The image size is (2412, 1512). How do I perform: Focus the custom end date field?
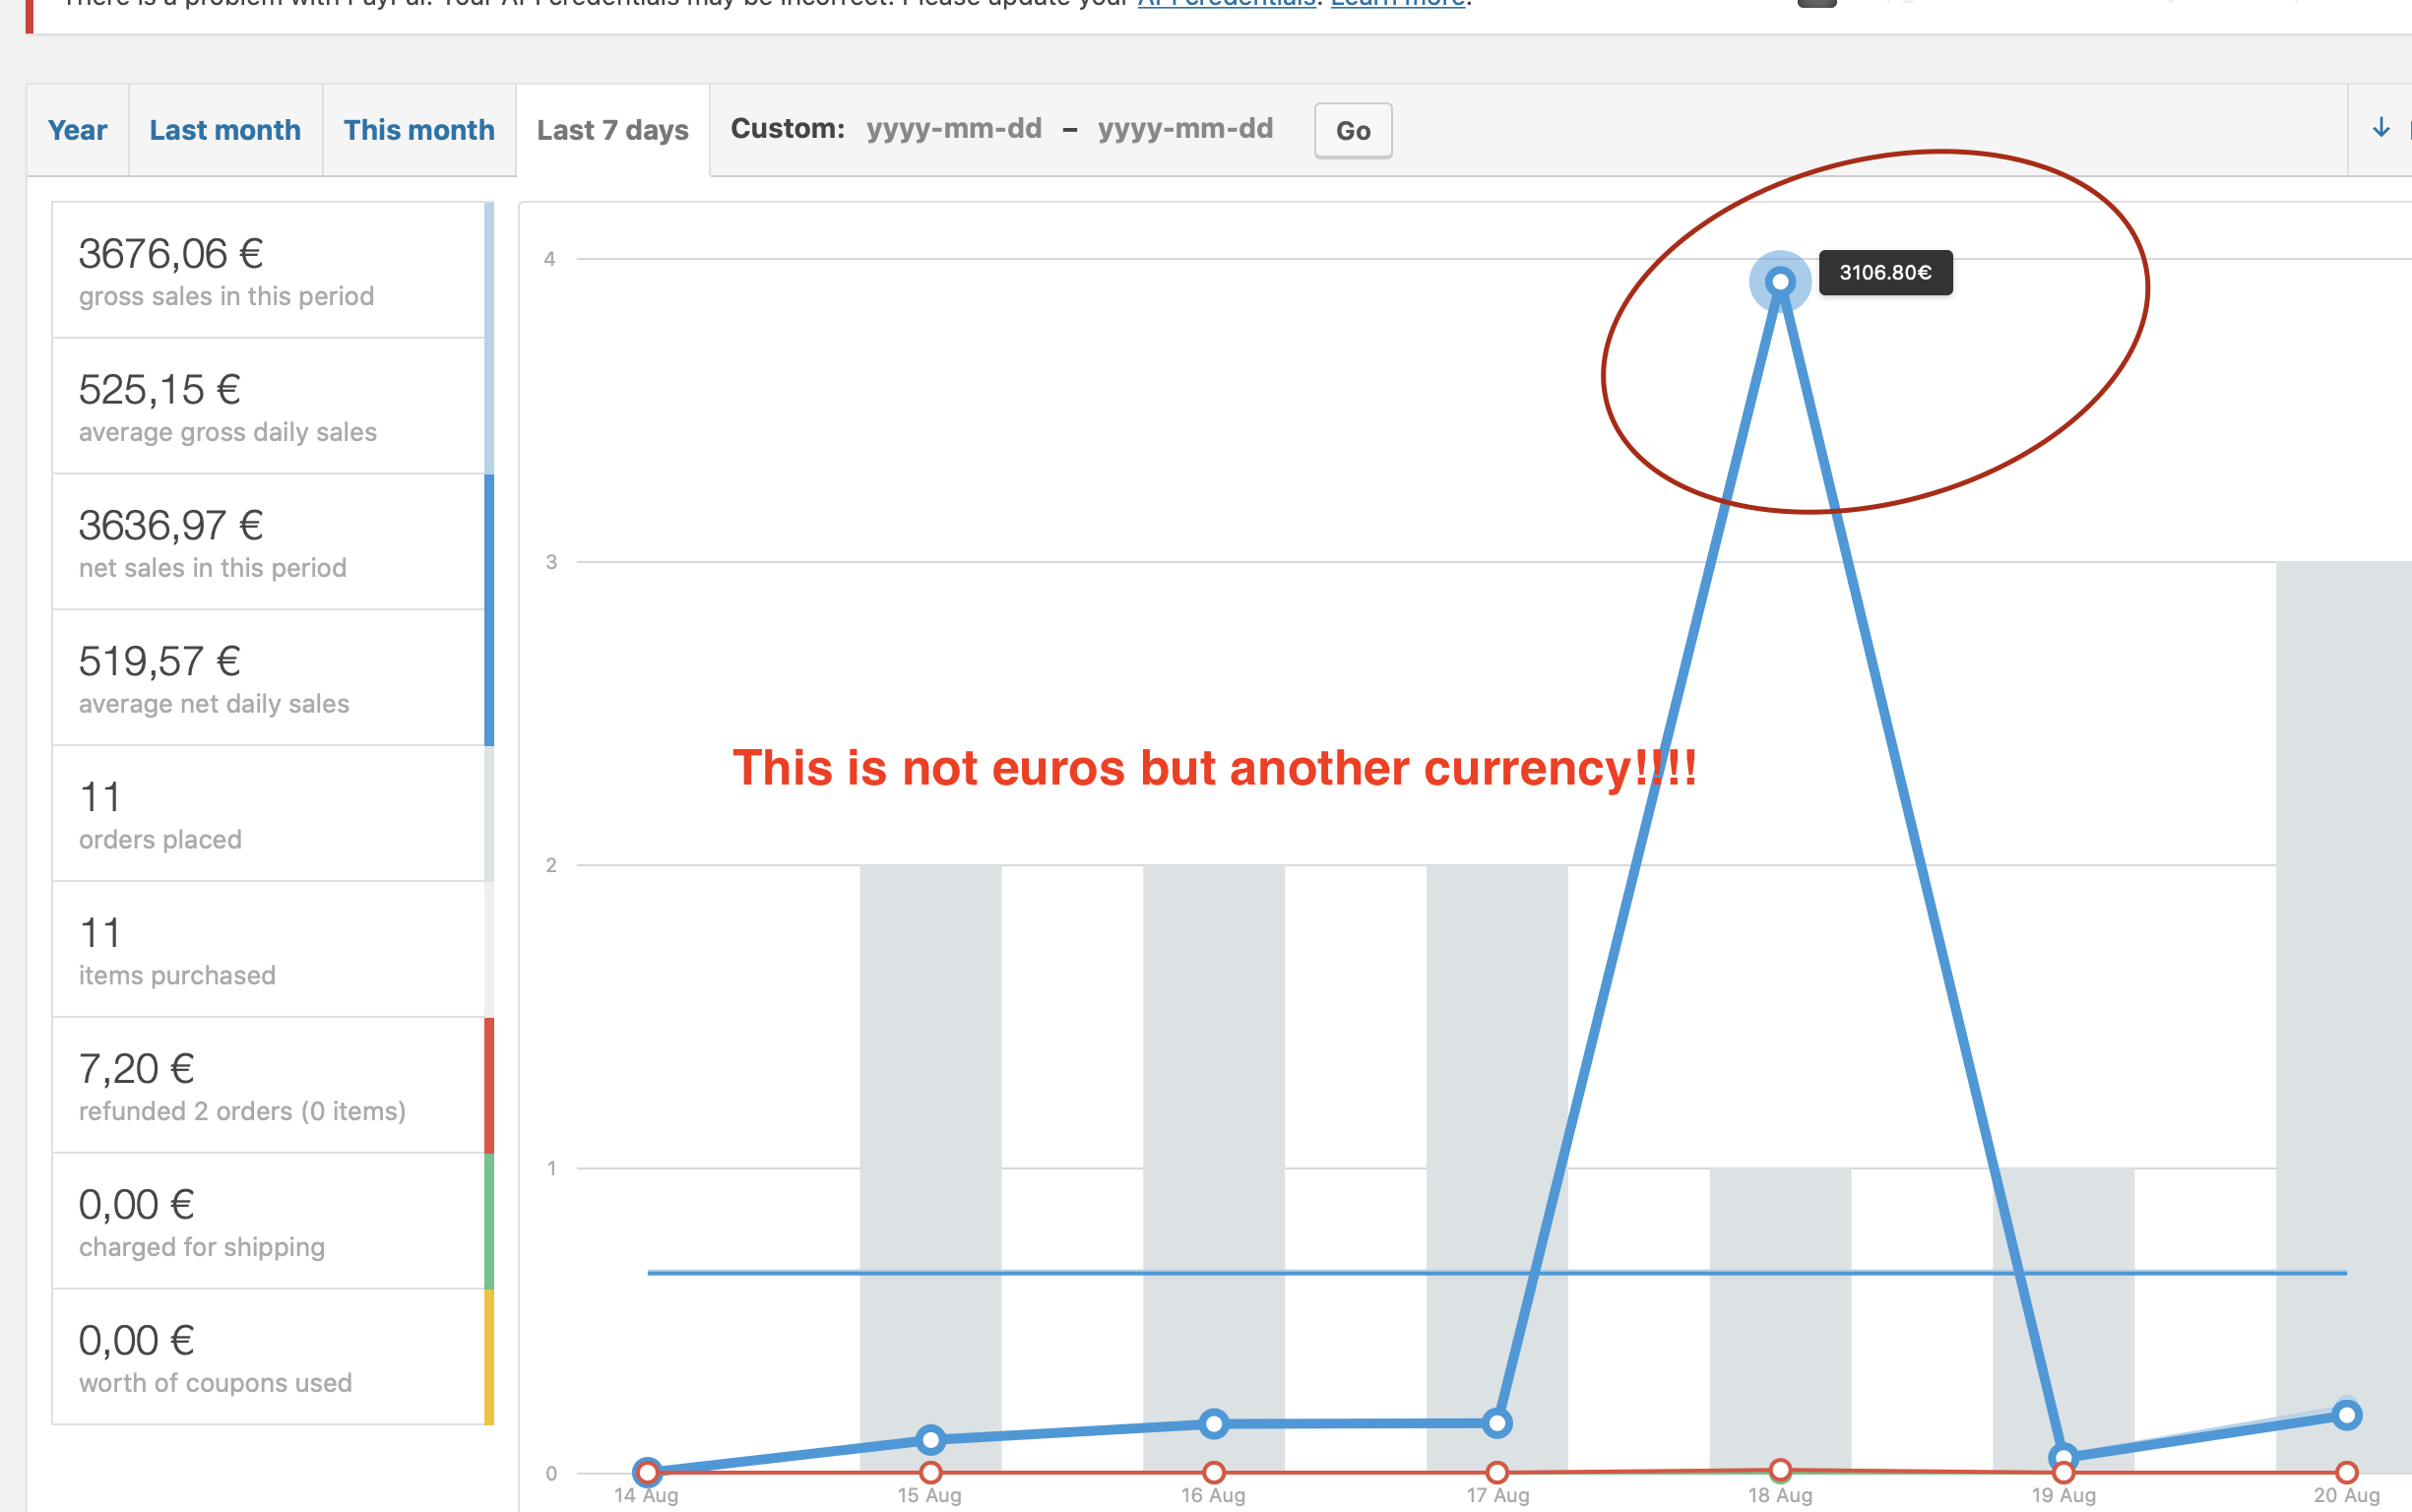(x=1185, y=129)
